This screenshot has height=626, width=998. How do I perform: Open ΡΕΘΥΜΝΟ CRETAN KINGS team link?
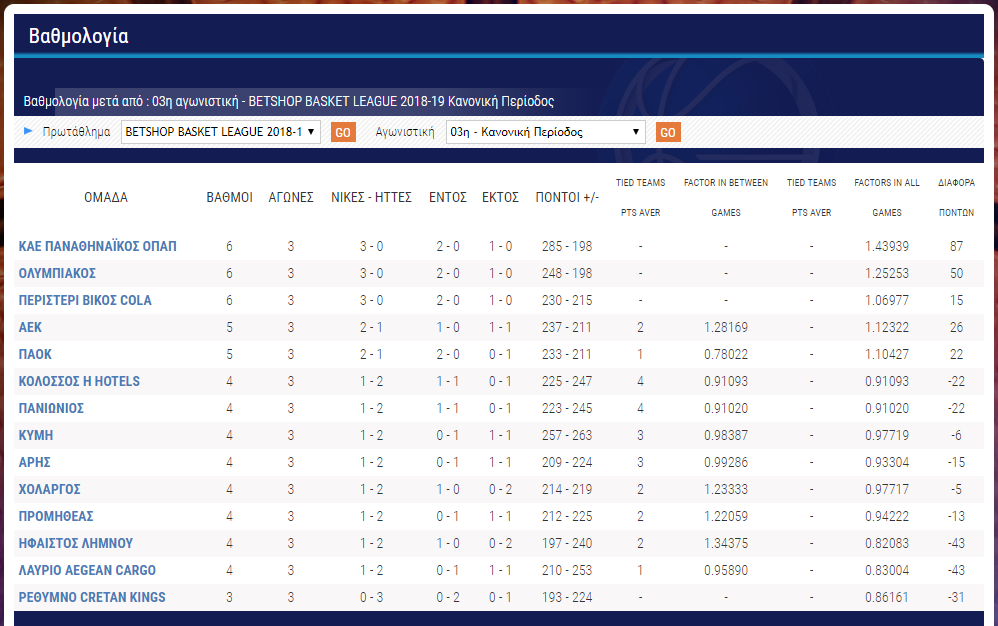[92, 597]
